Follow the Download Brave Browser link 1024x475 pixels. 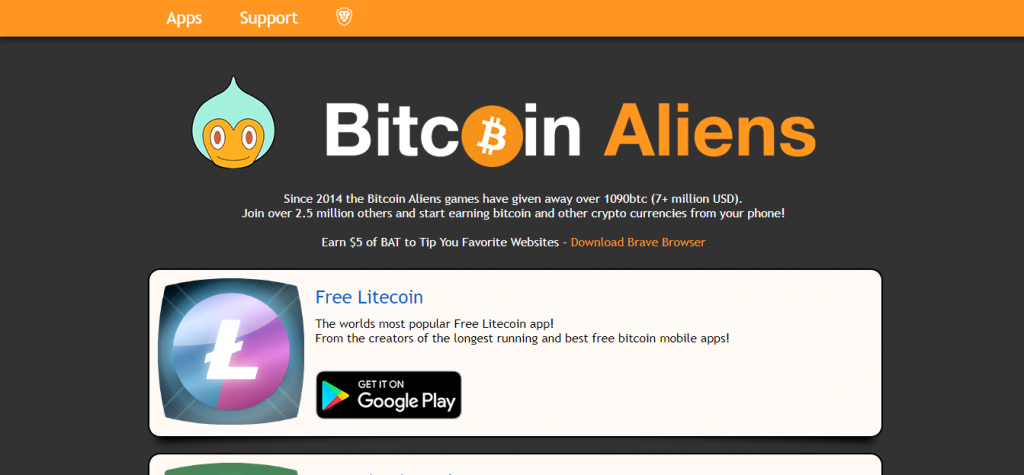click(x=638, y=242)
